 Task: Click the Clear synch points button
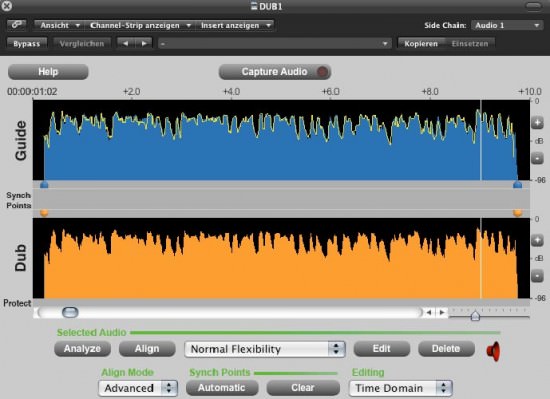coord(303,388)
